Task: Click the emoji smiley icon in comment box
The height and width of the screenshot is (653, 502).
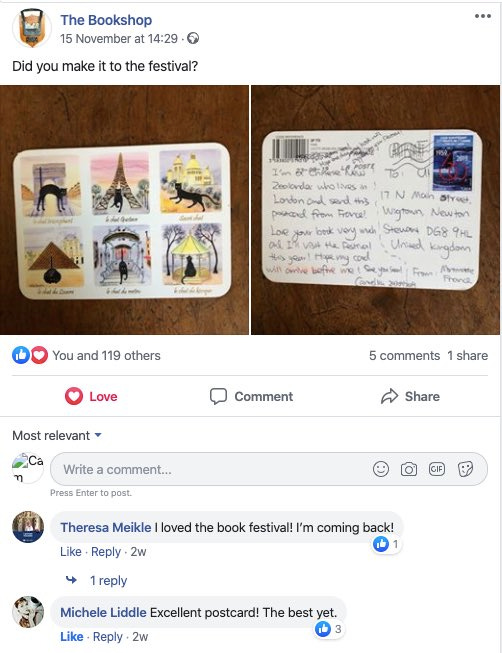Action: [x=381, y=469]
